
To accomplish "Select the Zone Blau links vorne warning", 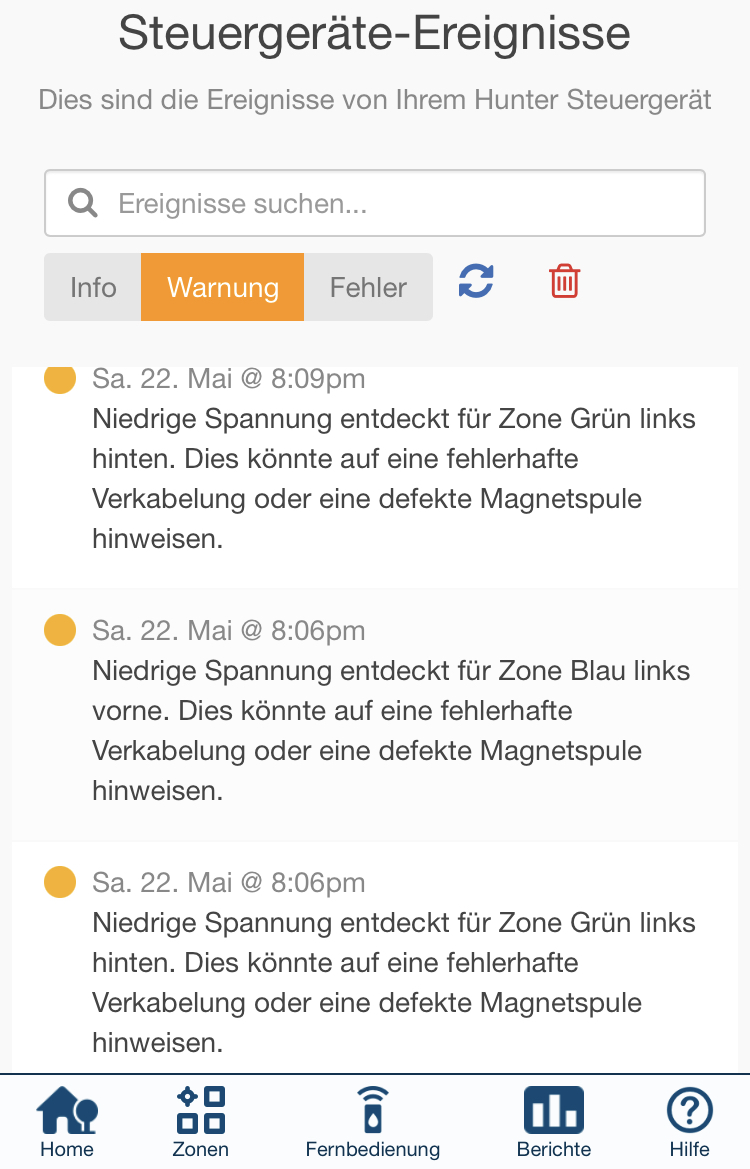I will 374,714.
